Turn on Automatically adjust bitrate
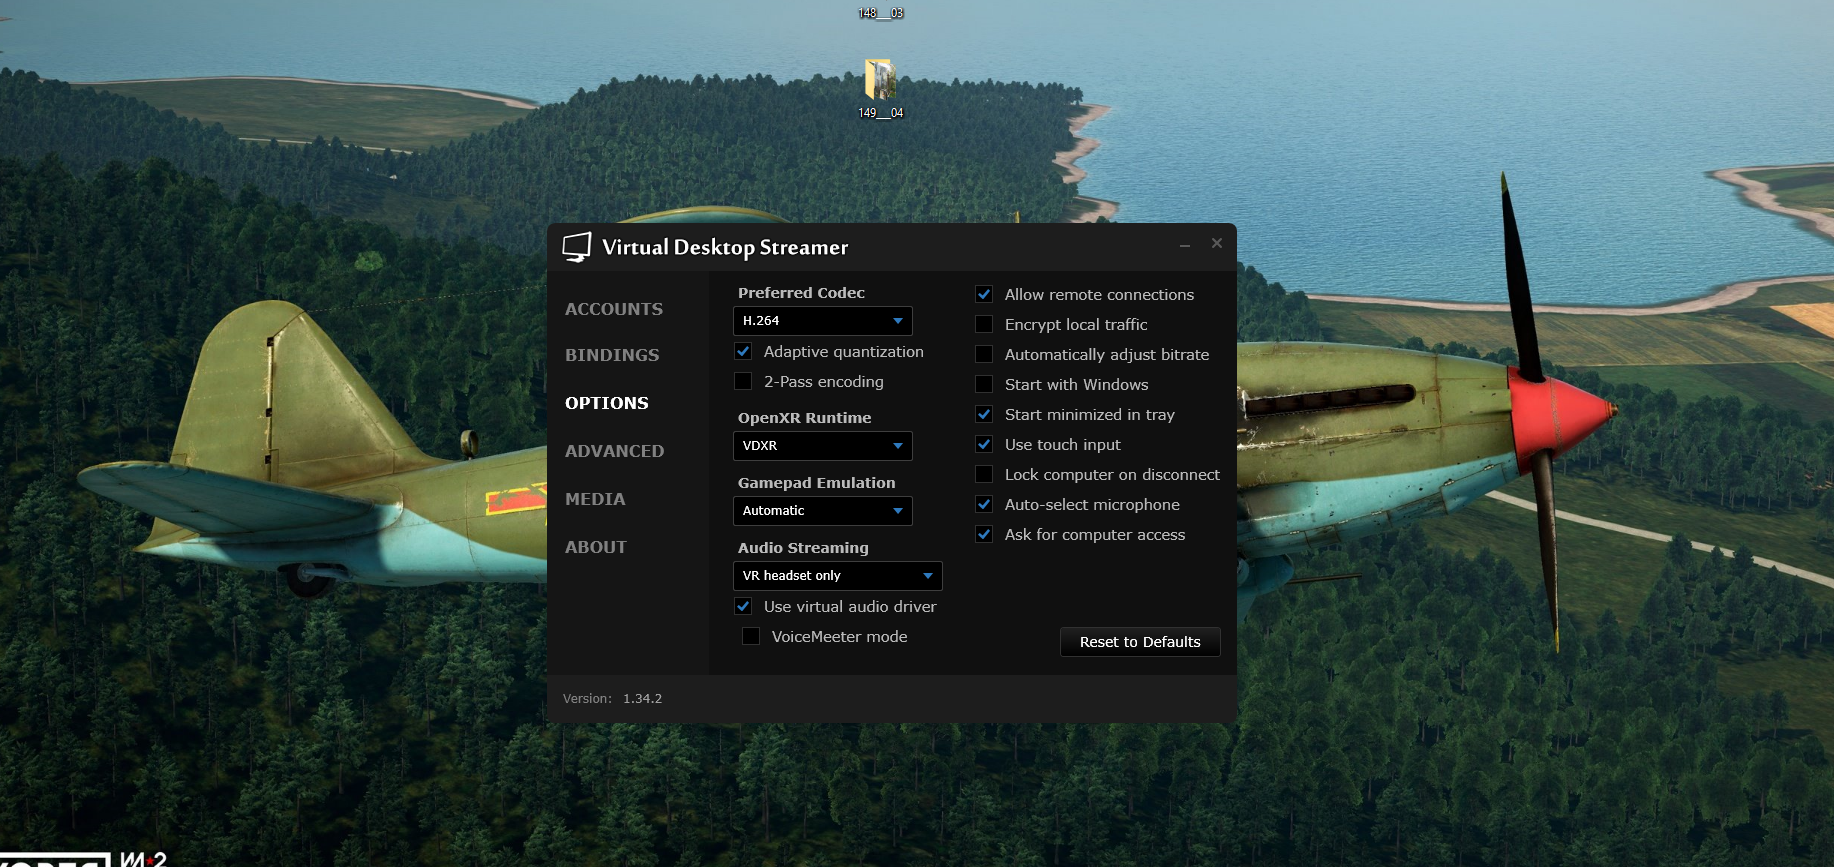 tap(984, 354)
